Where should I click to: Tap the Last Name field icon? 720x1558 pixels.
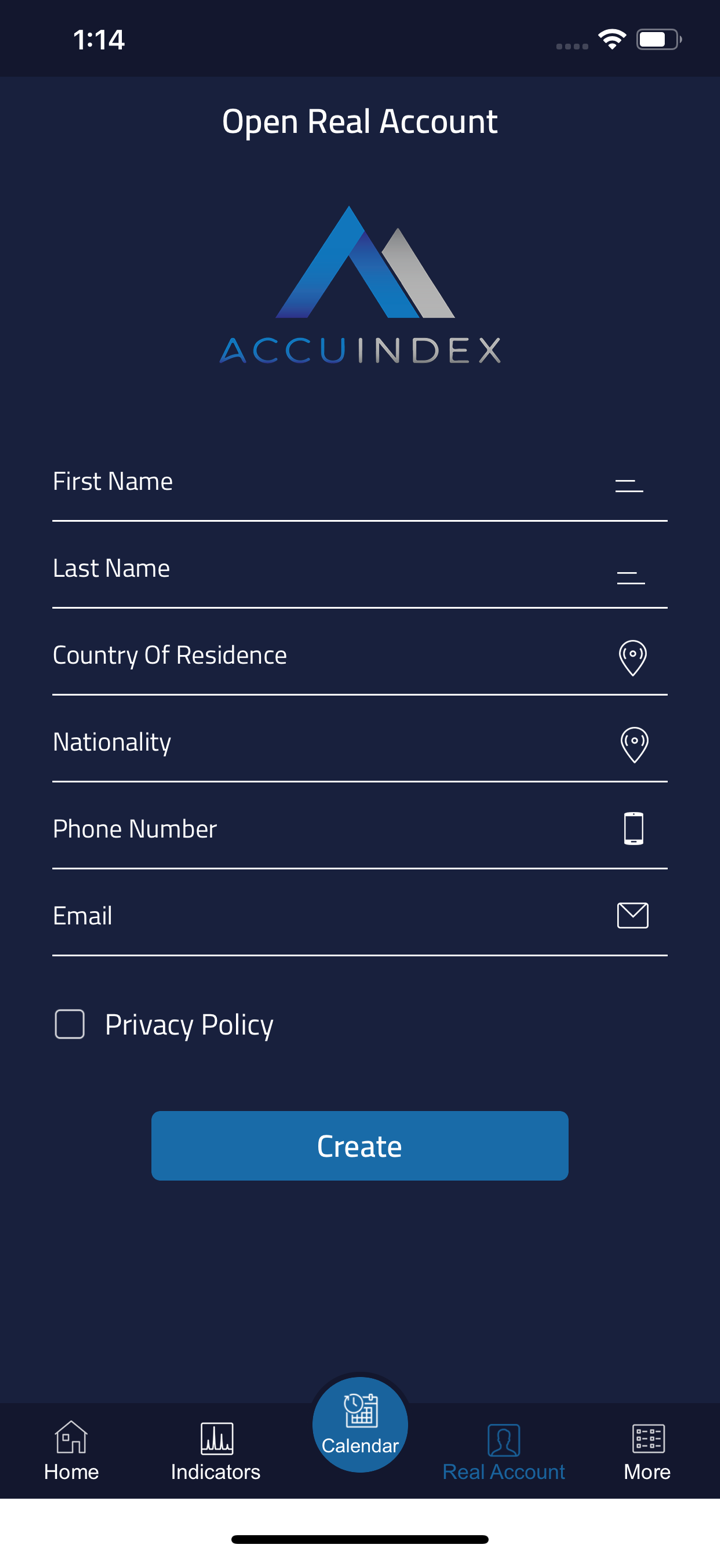pyautogui.click(x=631, y=577)
